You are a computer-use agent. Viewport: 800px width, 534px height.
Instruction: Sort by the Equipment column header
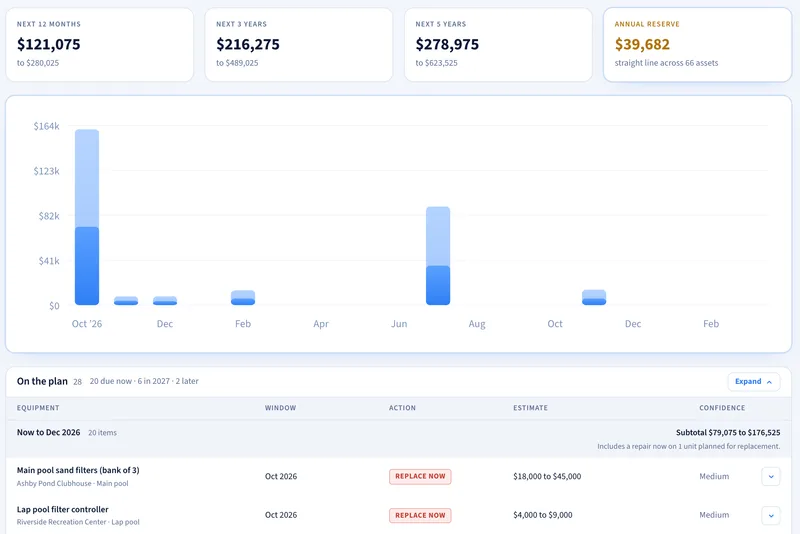pyautogui.click(x=38, y=408)
